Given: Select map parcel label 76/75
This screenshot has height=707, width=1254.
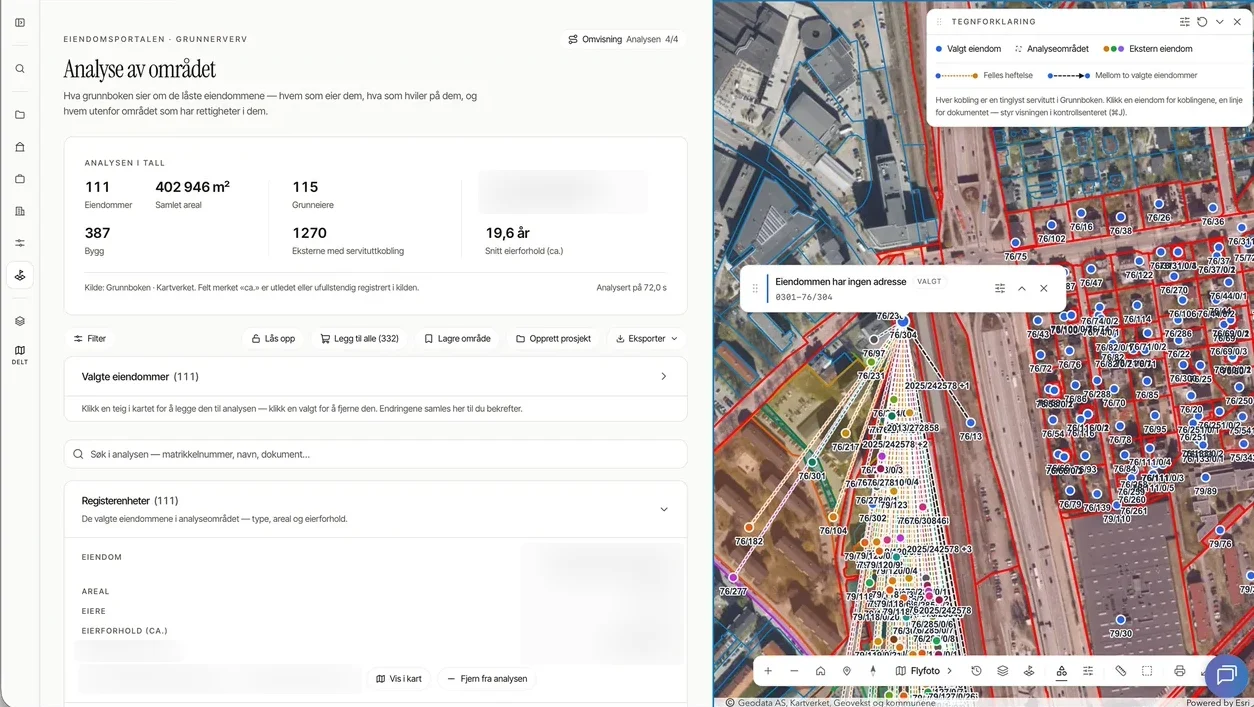Looking at the screenshot, I should coord(1015,257).
